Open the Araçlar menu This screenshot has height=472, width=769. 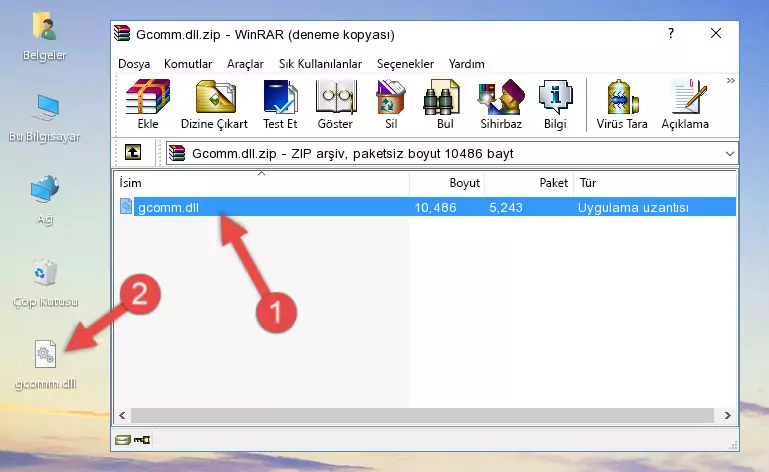coord(245,64)
